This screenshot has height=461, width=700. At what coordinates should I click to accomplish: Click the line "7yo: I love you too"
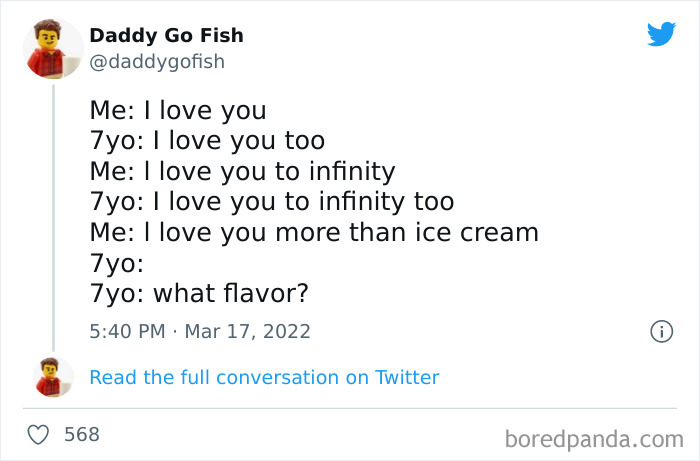click(207, 140)
